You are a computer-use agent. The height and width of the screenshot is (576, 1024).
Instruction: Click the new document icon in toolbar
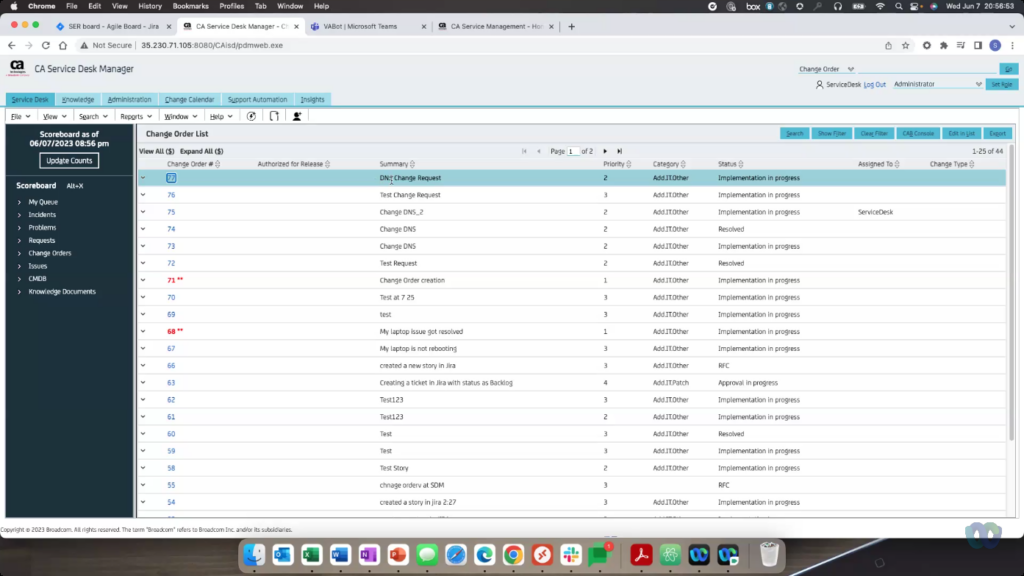[274, 116]
